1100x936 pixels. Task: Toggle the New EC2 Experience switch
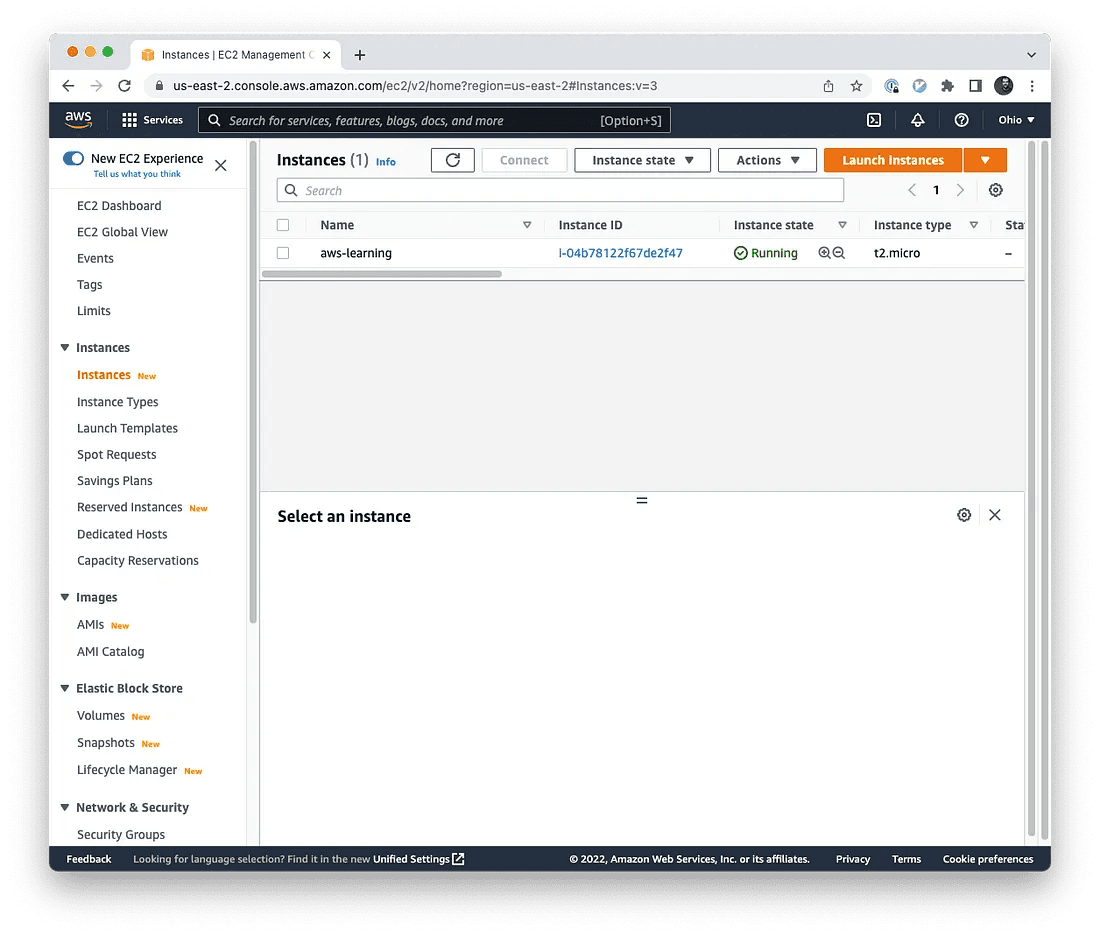click(73, 158)
